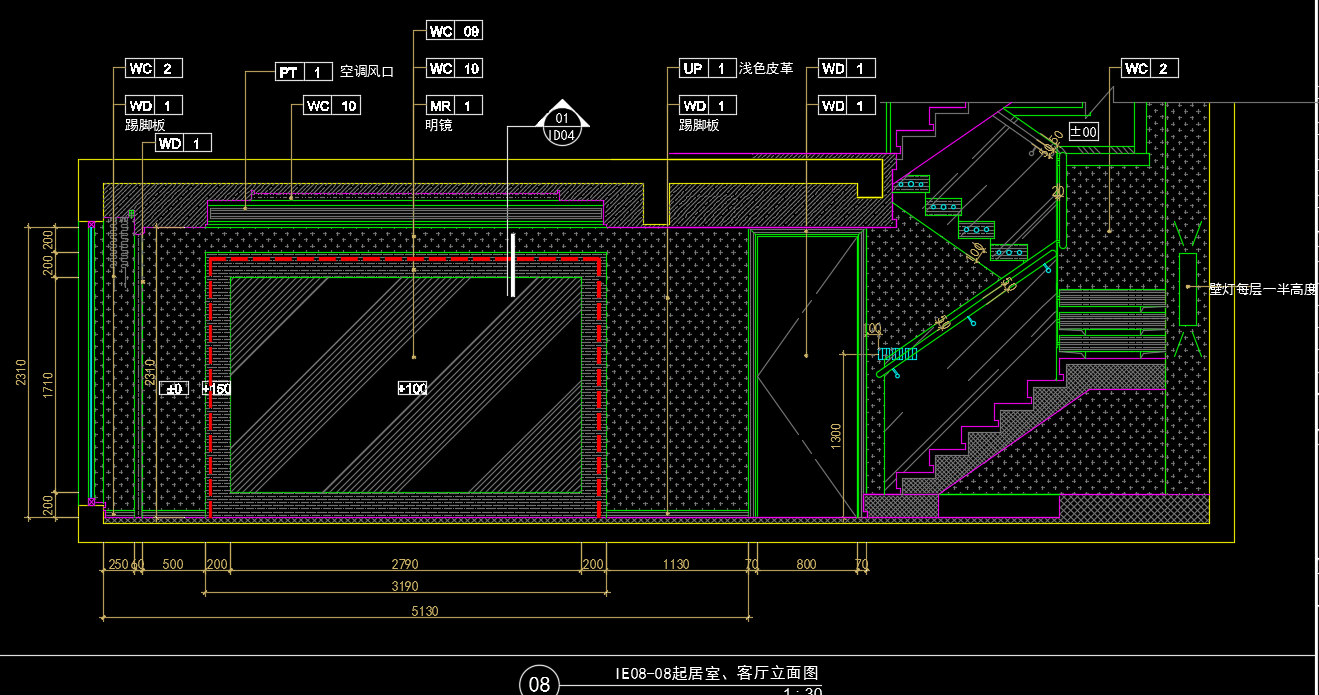This screenshot has height=695, width=1319.
Task: Select the MR 1 mirror tag
Action: click(x=454, y=105)
